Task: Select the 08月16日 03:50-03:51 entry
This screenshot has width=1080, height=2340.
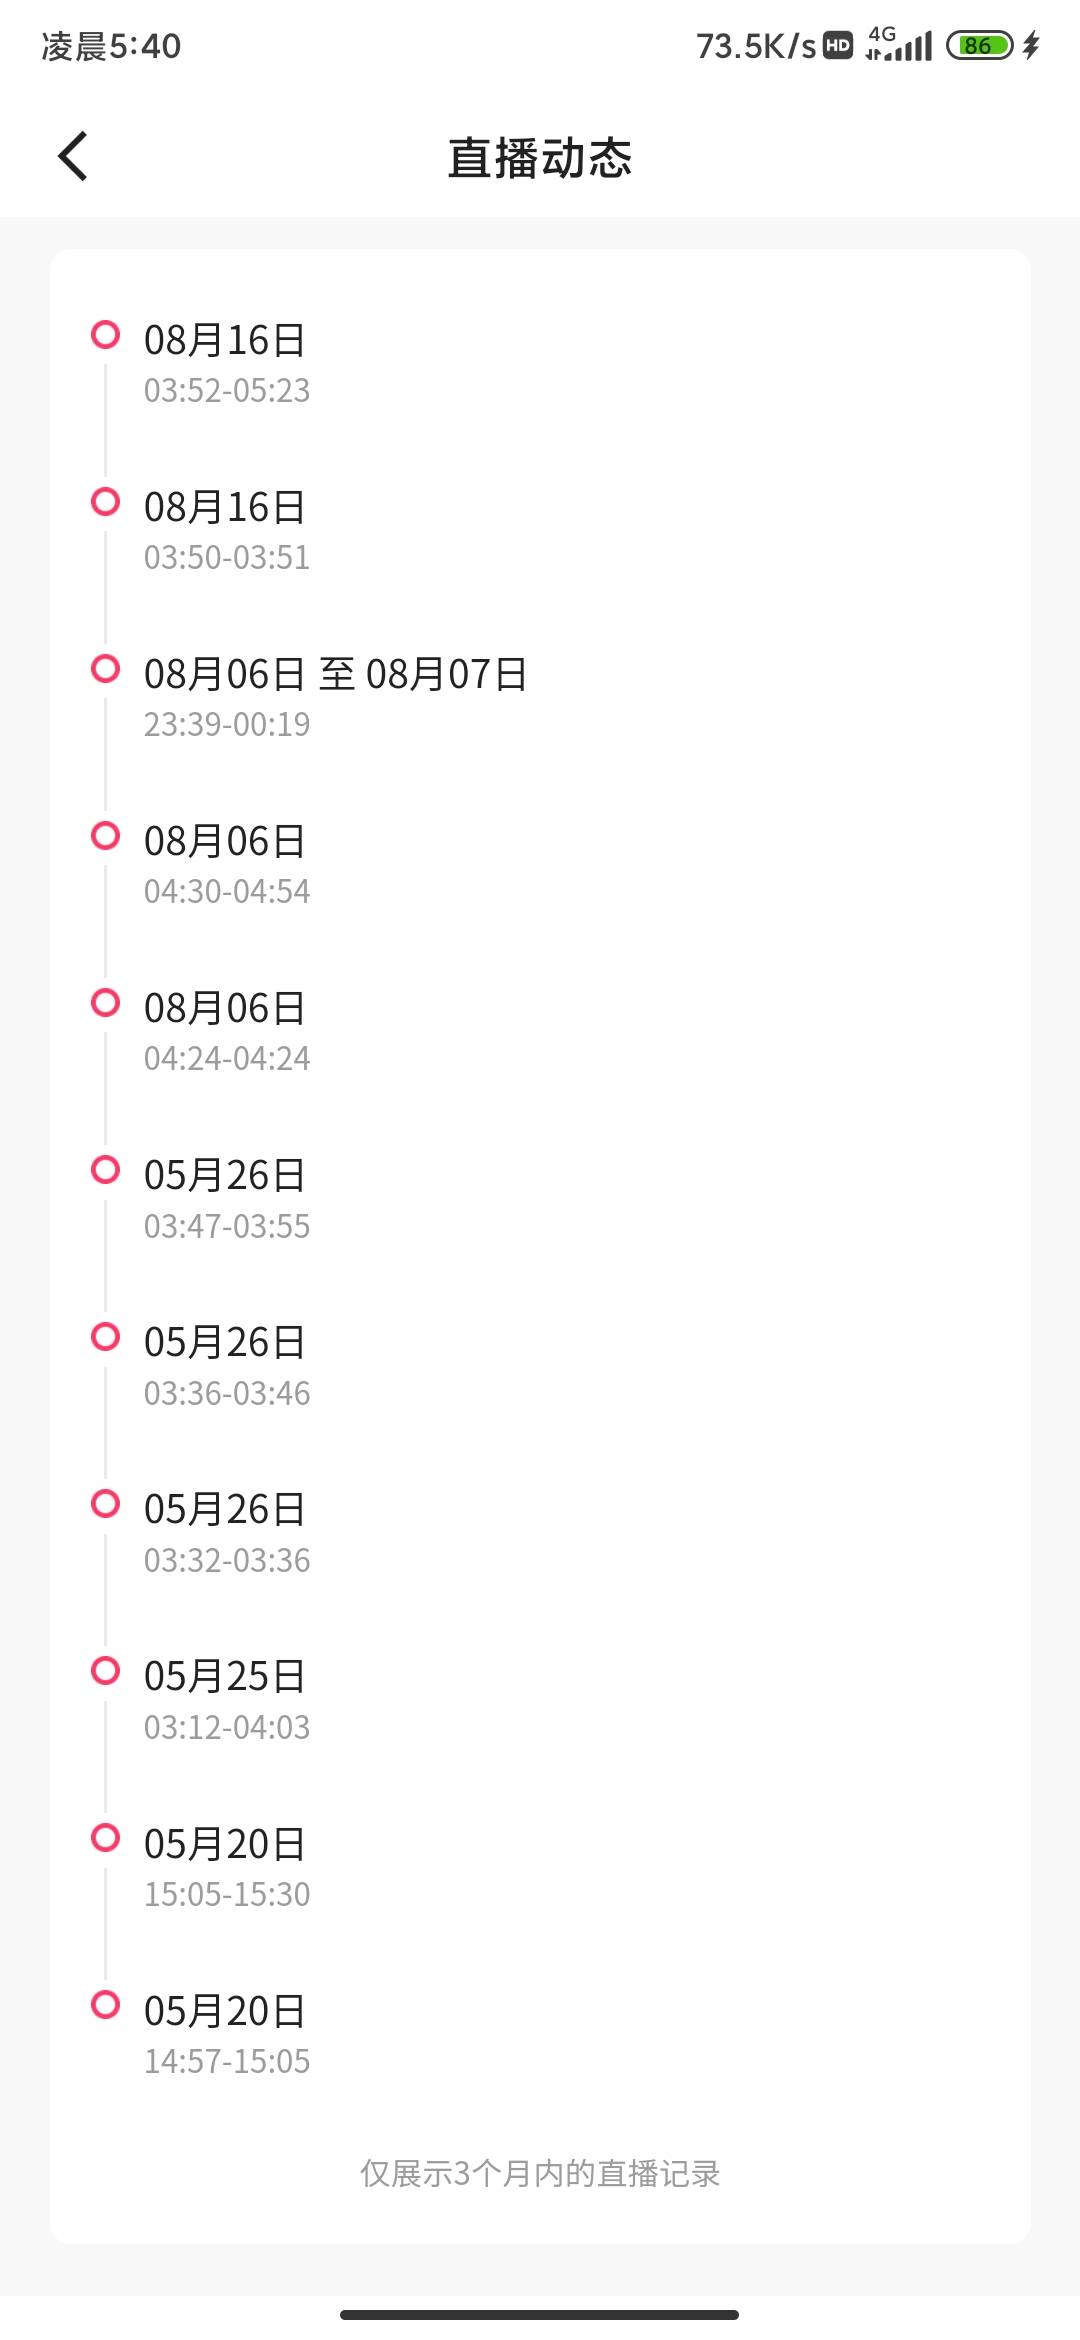Action: coord(227,531)
